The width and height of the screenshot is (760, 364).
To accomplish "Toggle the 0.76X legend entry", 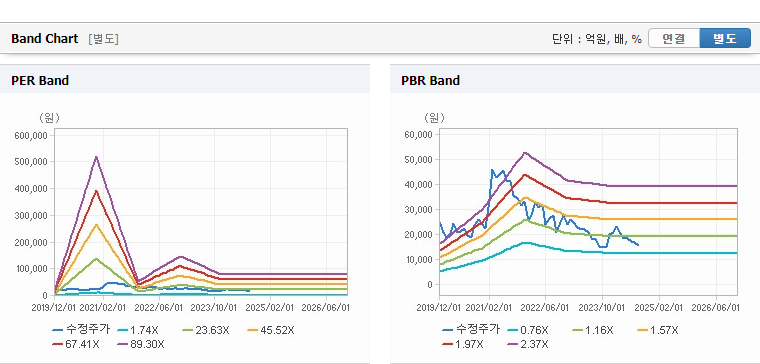I will (x=528, y=330).
